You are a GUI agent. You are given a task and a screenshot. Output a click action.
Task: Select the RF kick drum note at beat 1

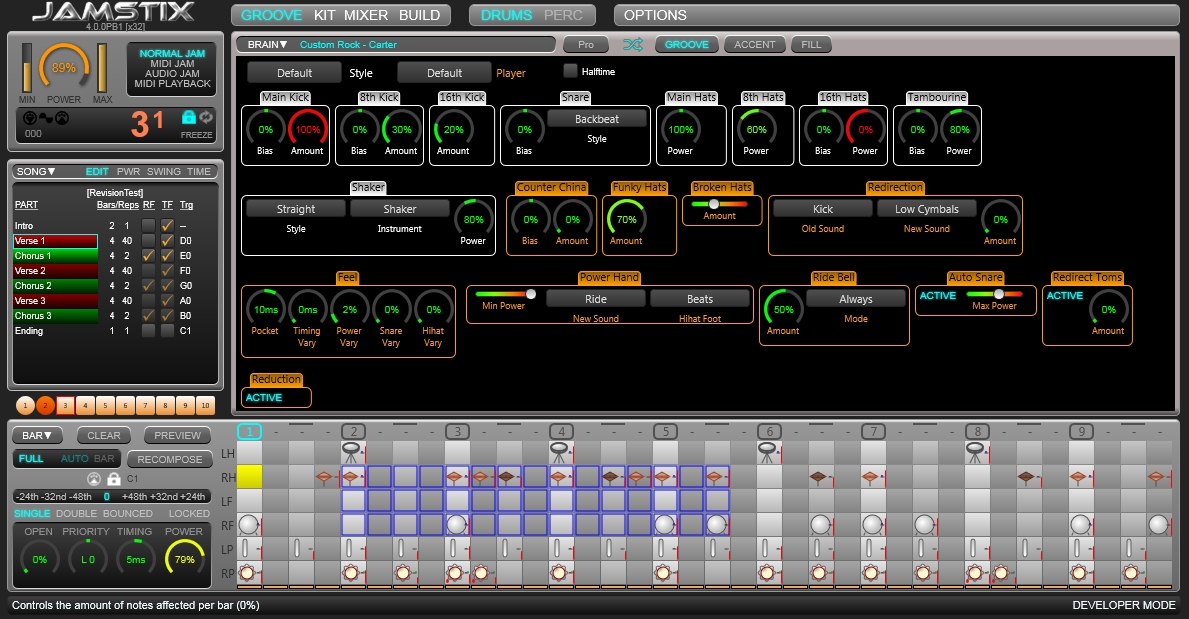click(248, 524)
